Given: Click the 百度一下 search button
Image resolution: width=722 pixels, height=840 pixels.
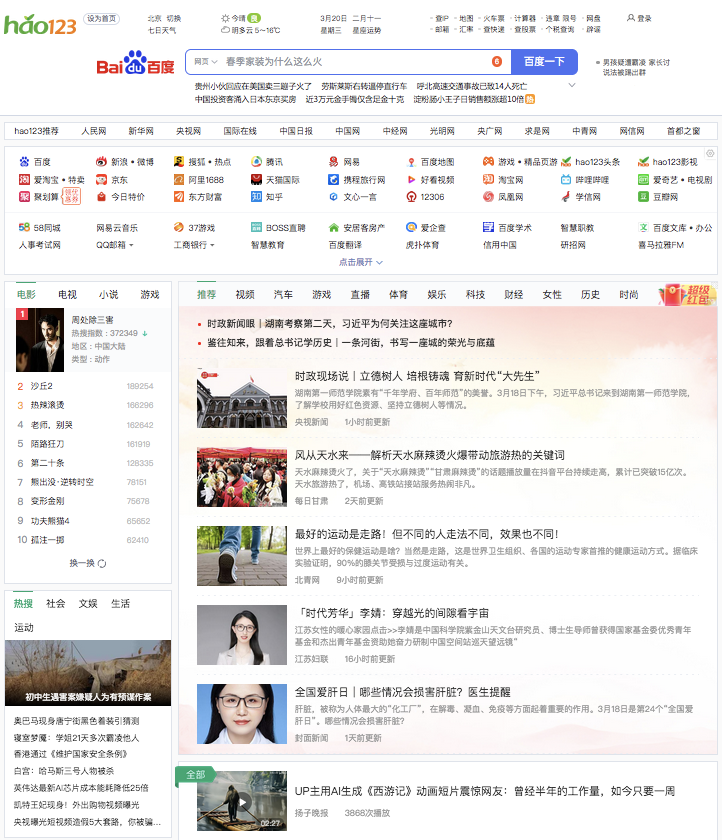Looking at the screenshot, I should tap(544, 62).
